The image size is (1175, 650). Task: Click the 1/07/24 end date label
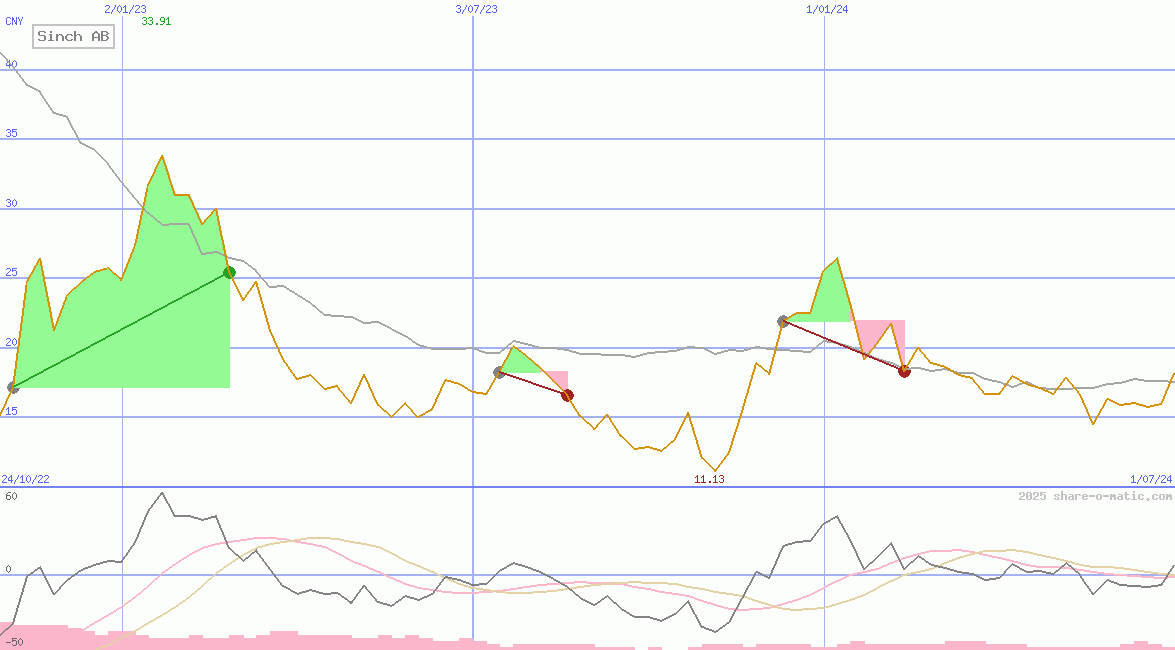1150,480
